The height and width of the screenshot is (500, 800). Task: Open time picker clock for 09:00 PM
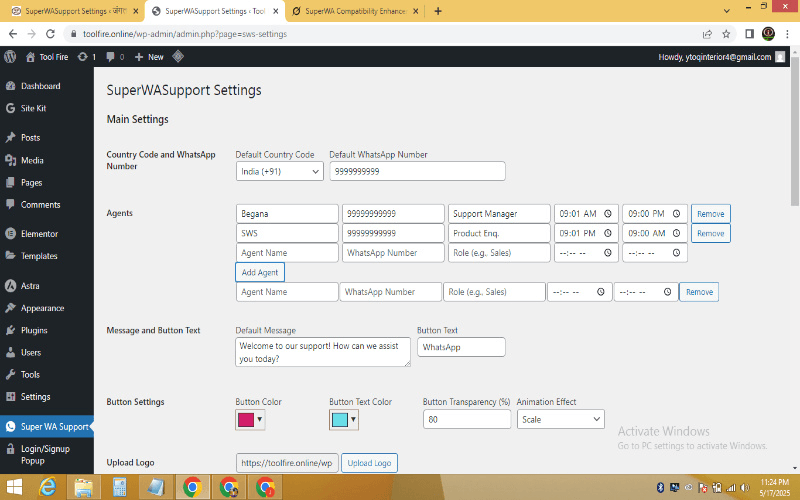[x=676, y=214]
